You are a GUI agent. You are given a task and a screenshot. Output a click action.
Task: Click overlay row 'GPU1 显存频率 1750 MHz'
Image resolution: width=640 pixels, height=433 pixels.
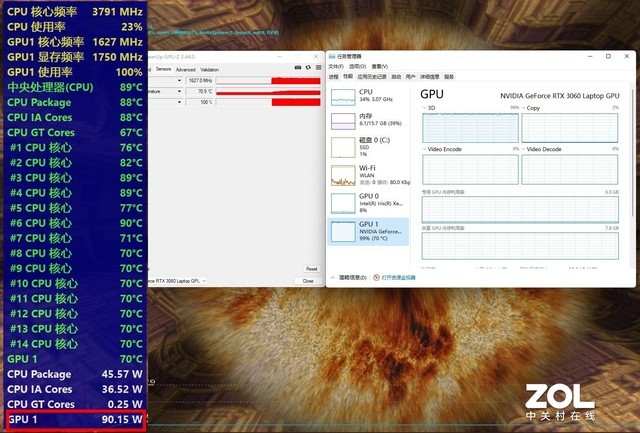pos(75,57)
